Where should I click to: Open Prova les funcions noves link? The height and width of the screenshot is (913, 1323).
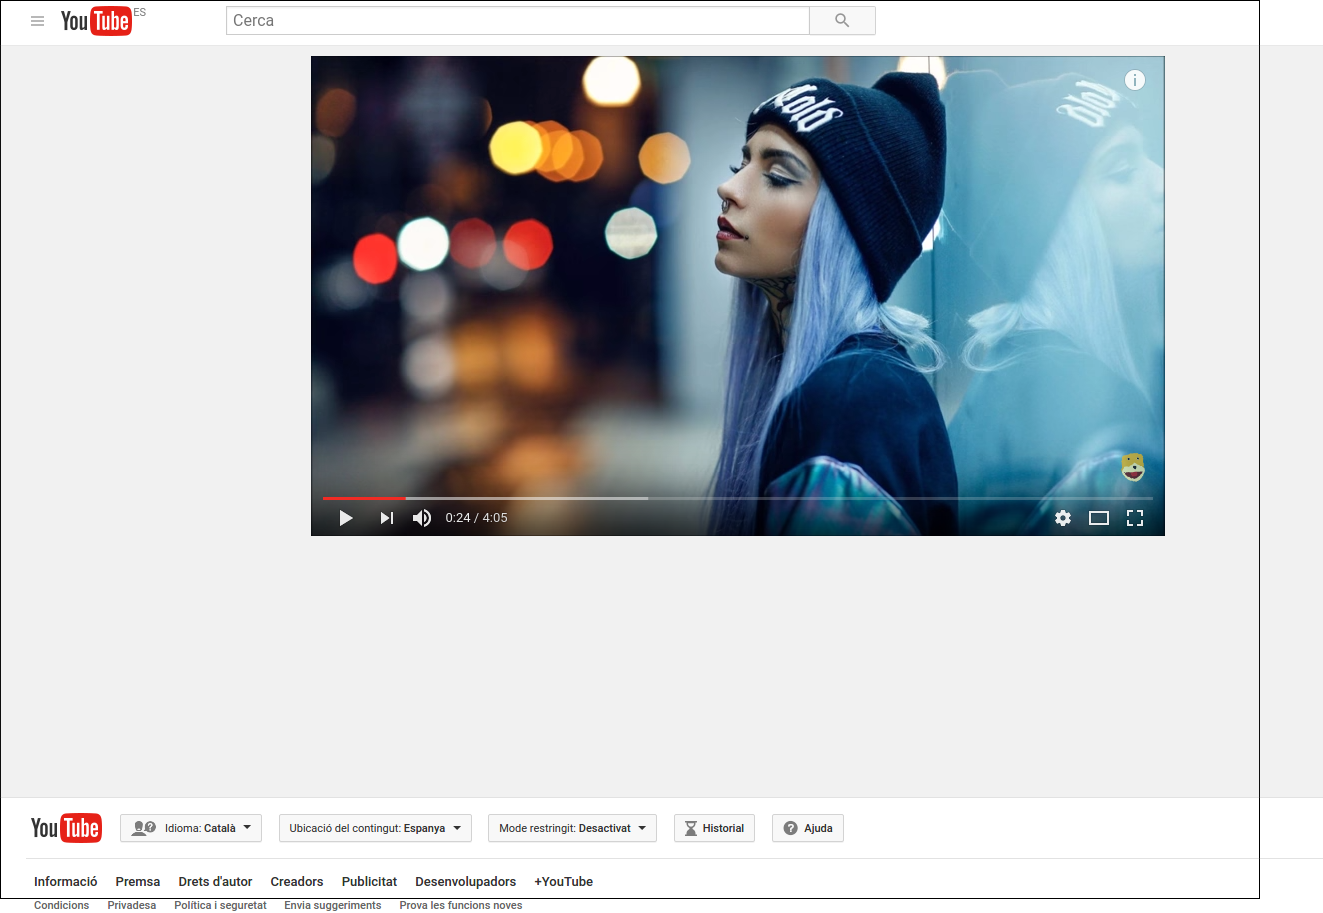point(461,905)
